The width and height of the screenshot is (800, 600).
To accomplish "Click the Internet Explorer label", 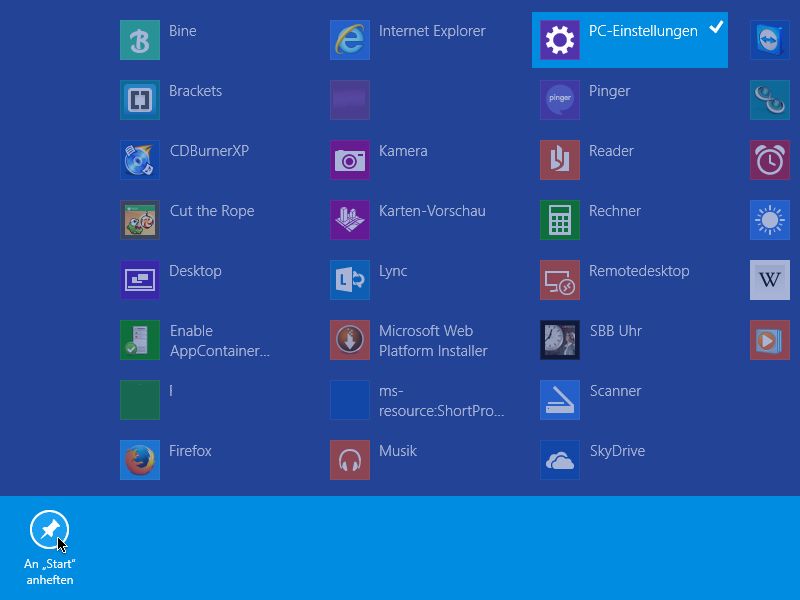I will coord(432,31).
